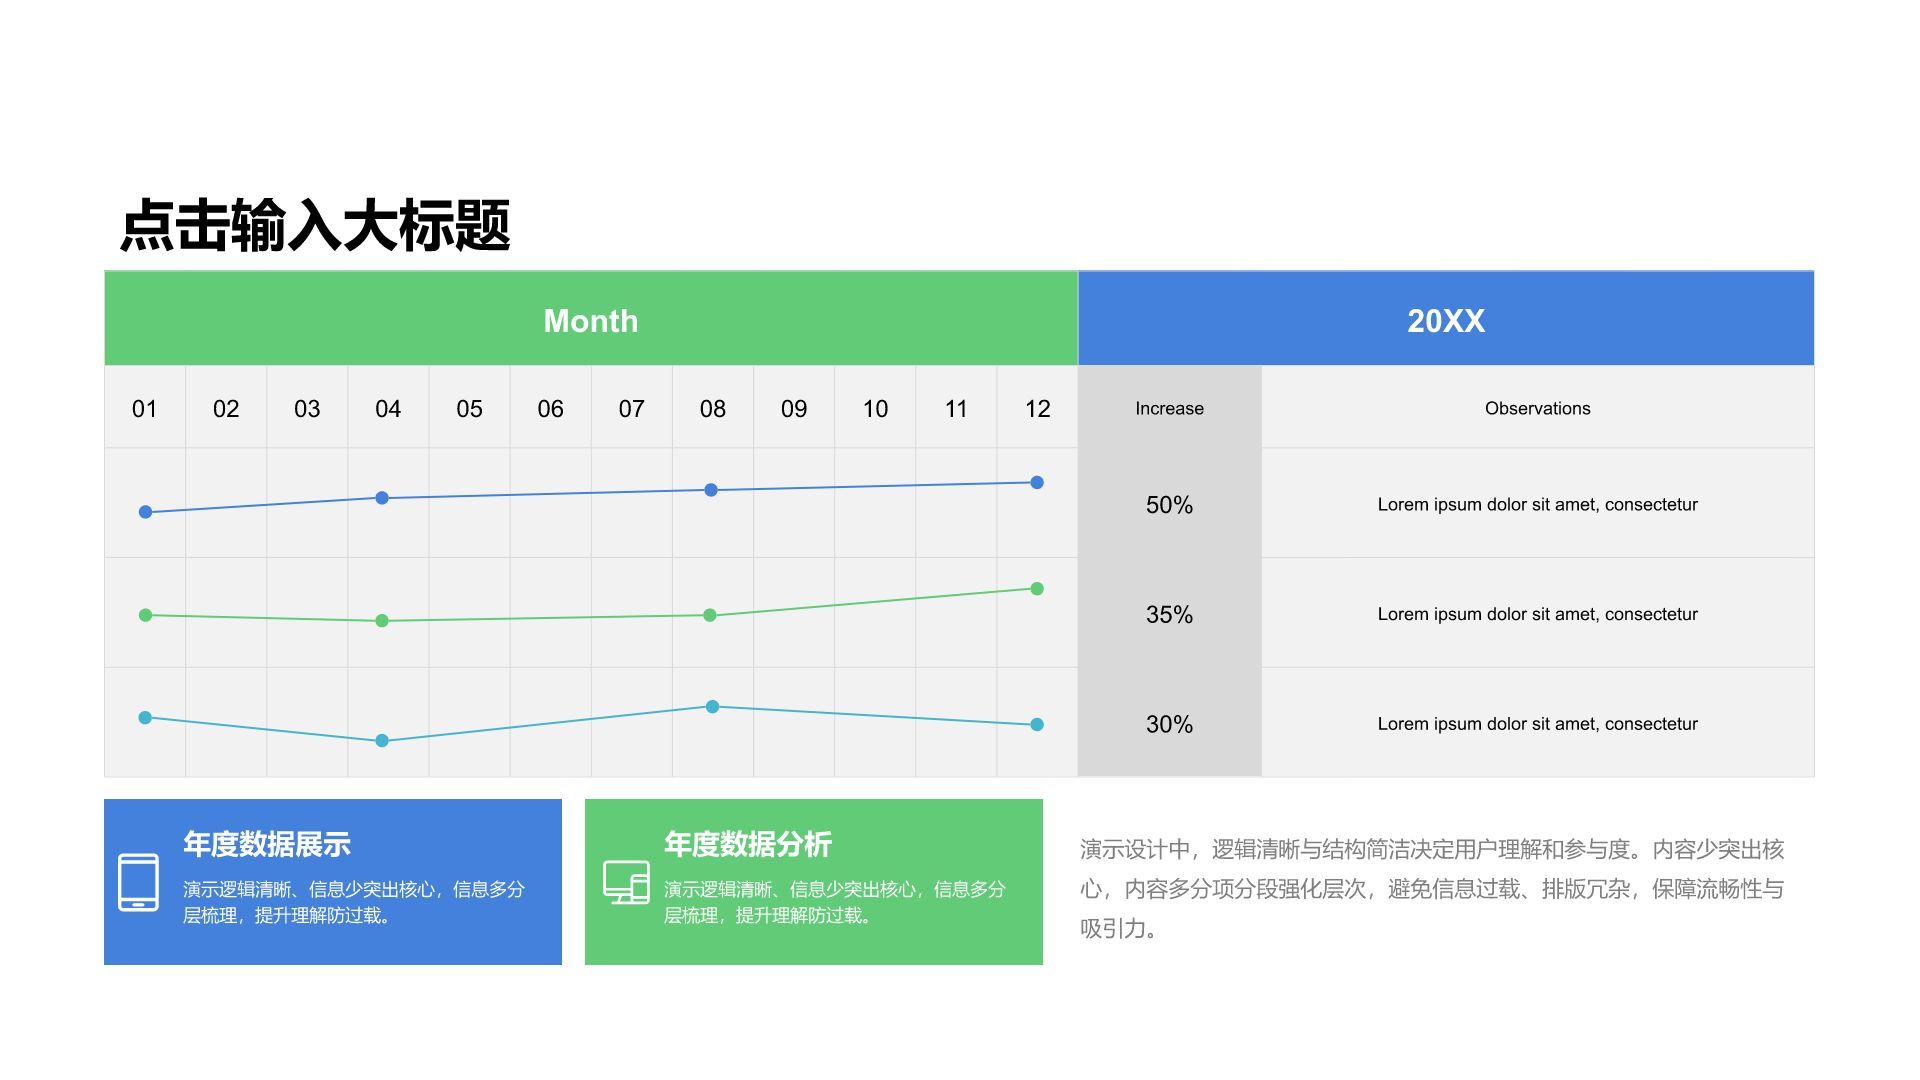This screenshot has height=1080, width=1920.
Task: Select the month 06 column header
Action: (549, 408)
